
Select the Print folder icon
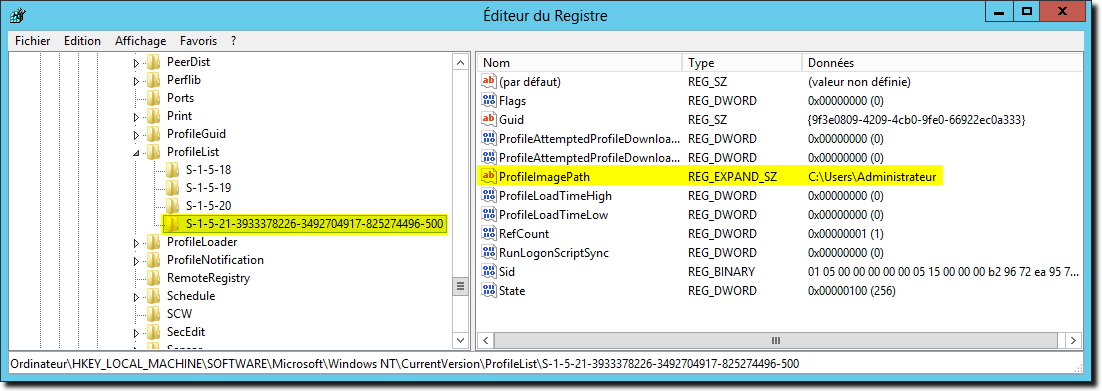pyautogui.click(x=153, y=116)
